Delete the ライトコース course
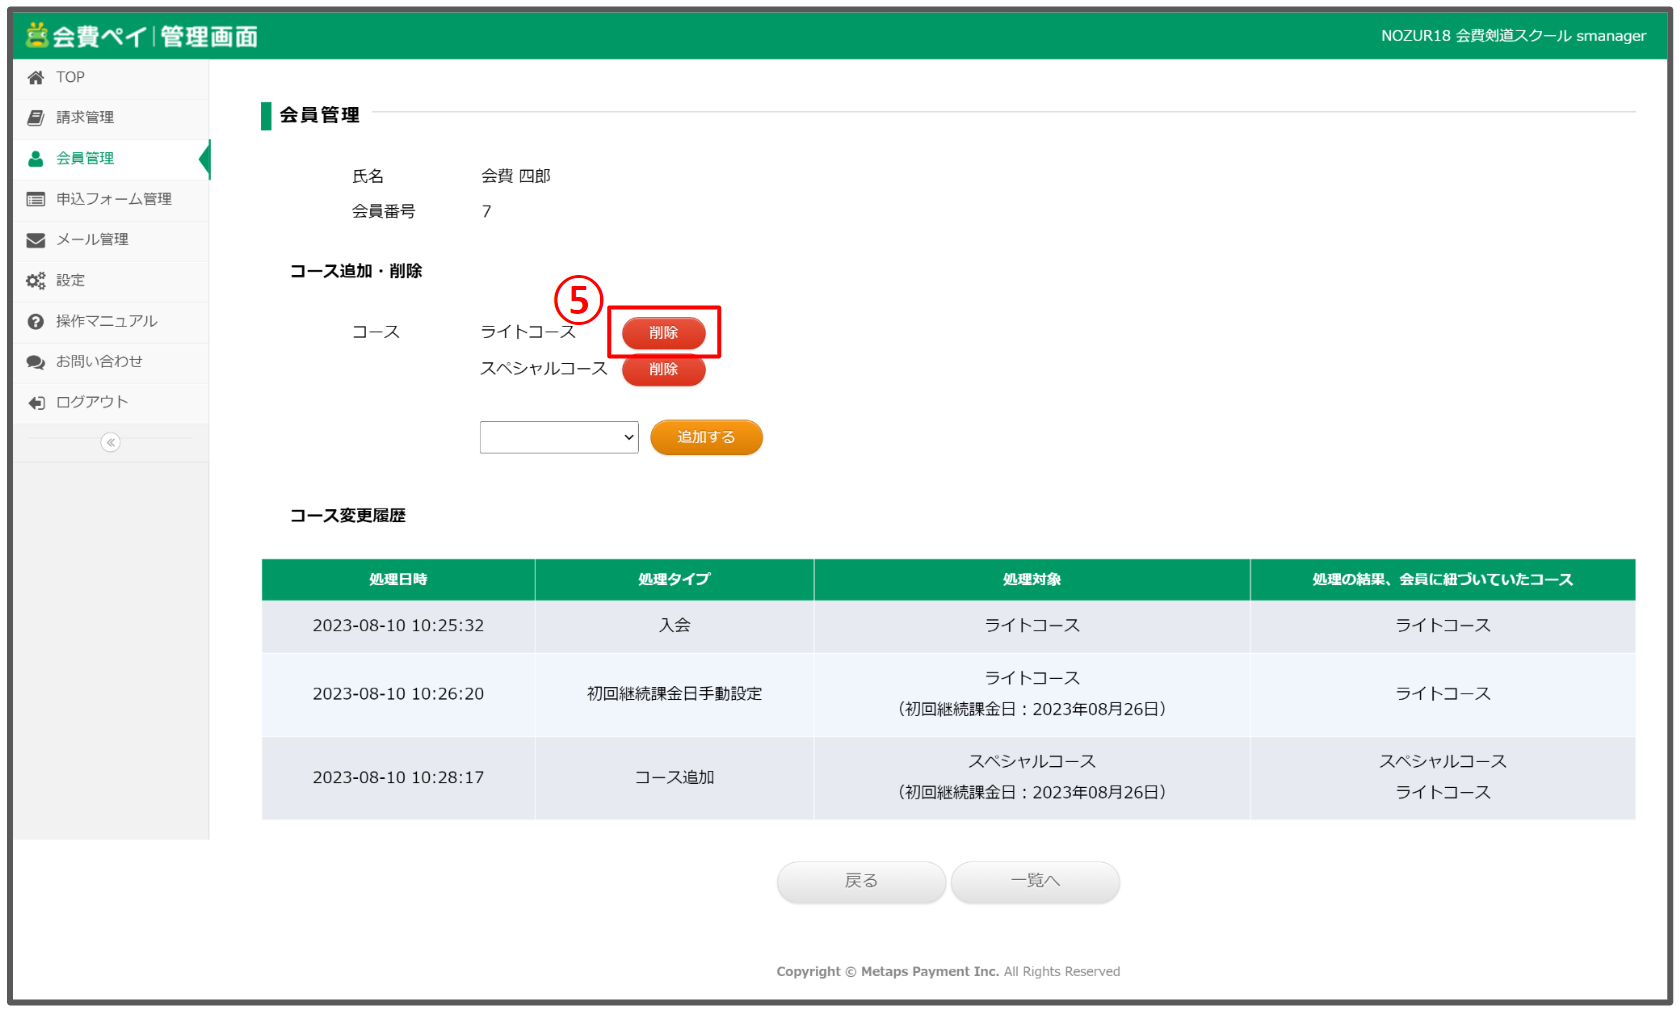 [x=663, y=333]
